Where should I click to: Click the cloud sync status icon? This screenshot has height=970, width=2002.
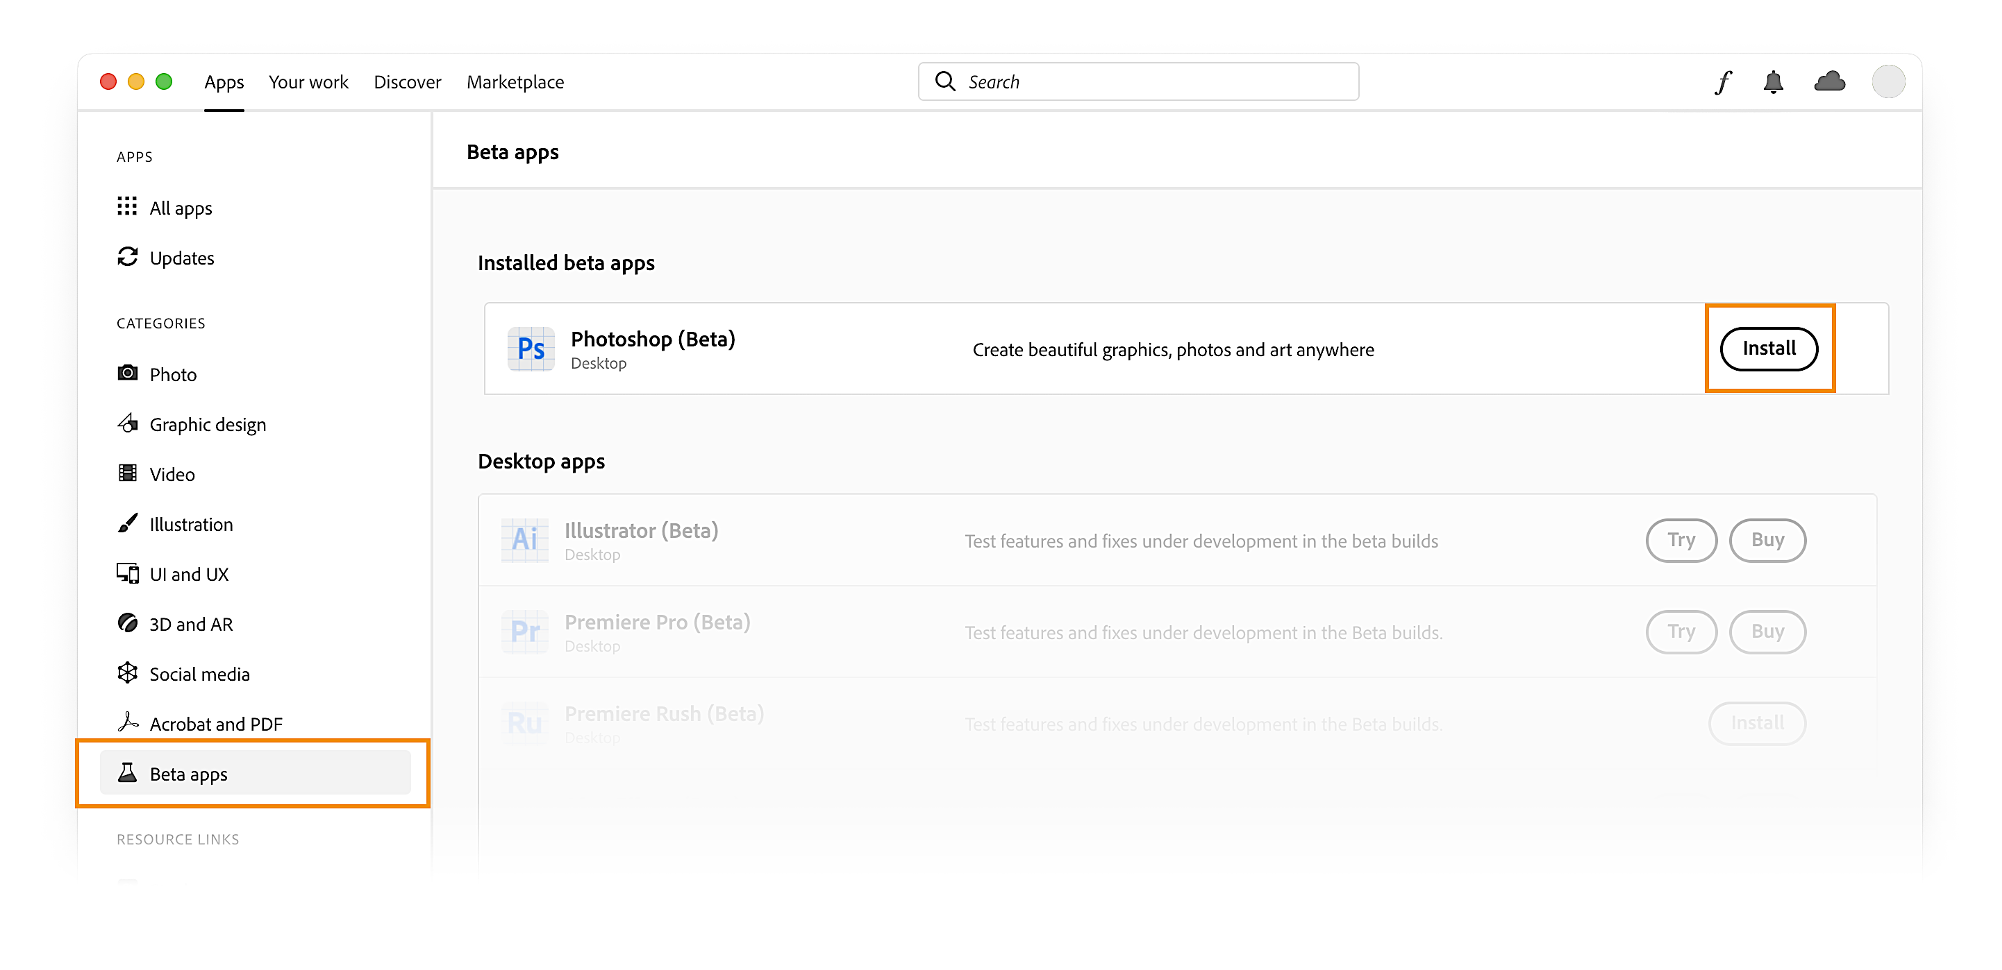(x=1829, y=82)
